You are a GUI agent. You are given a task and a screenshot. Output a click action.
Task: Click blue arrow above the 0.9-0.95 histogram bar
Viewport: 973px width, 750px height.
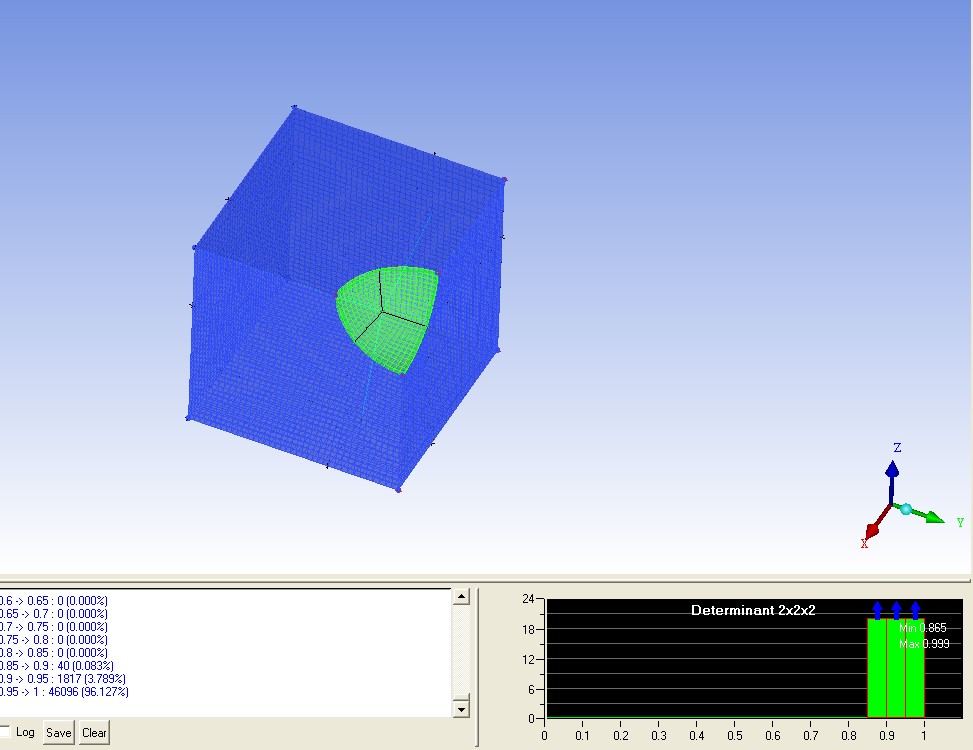tap(896, 609)
